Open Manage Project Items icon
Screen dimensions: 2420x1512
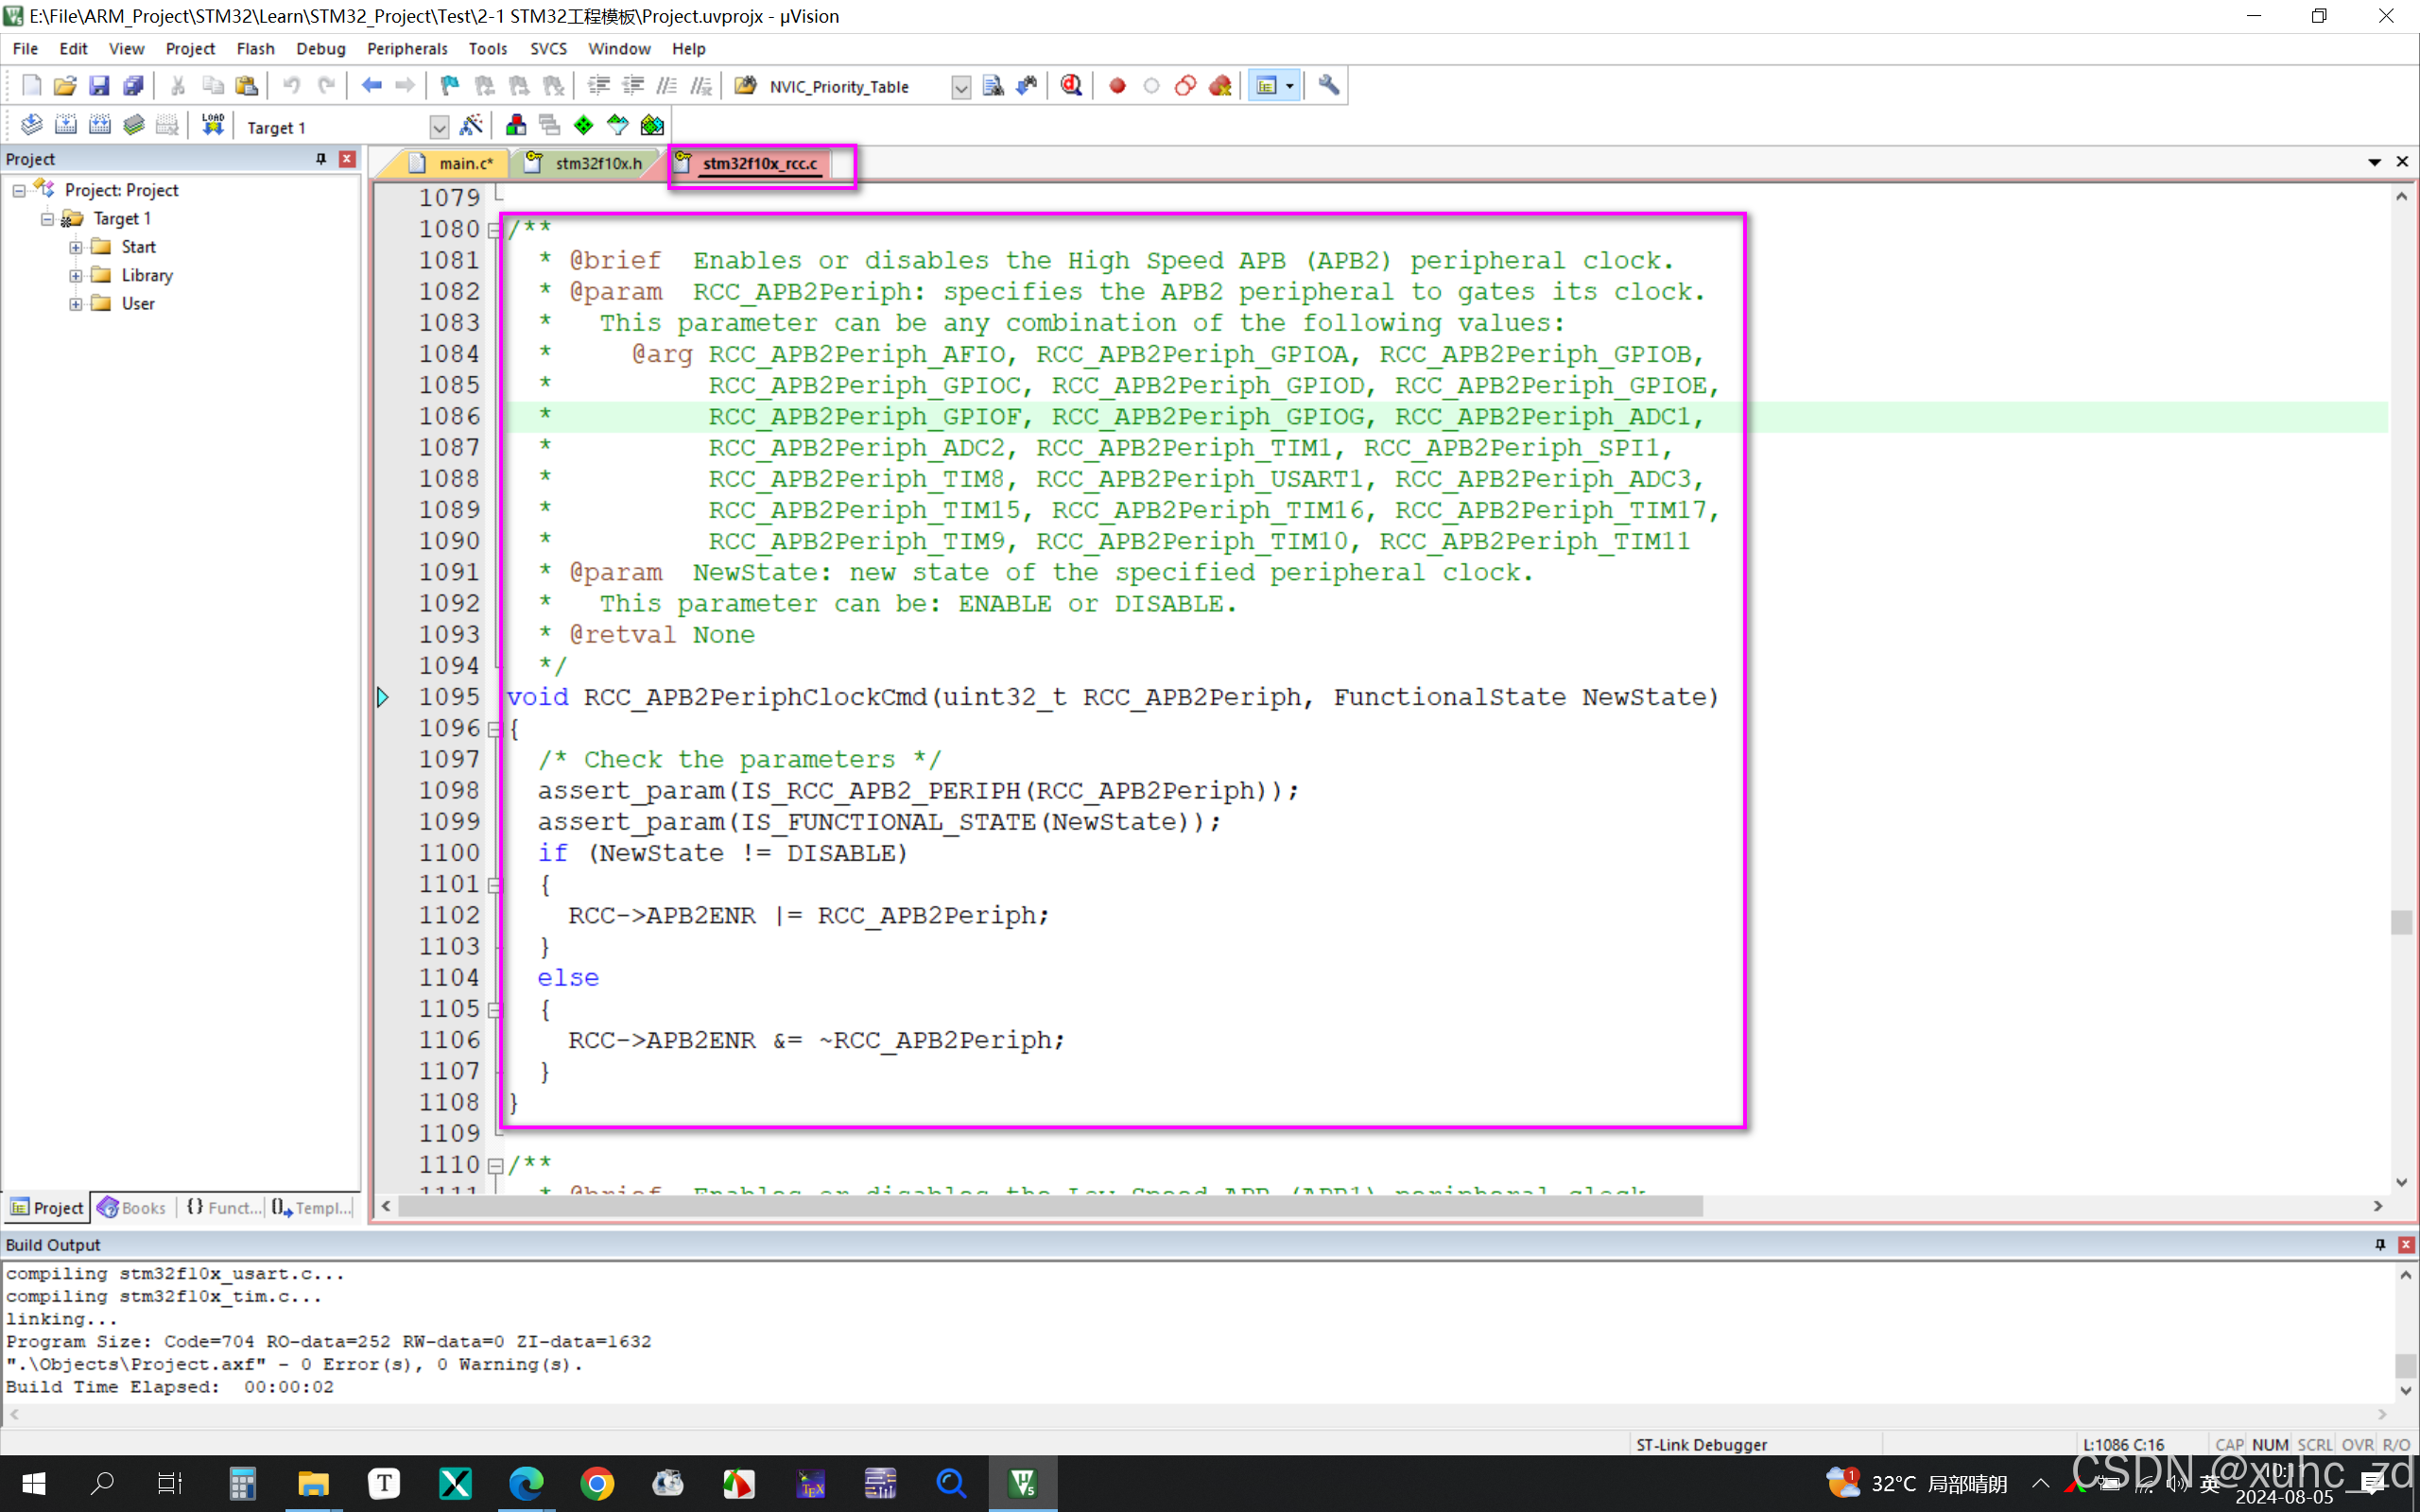[x=516, y=125]
